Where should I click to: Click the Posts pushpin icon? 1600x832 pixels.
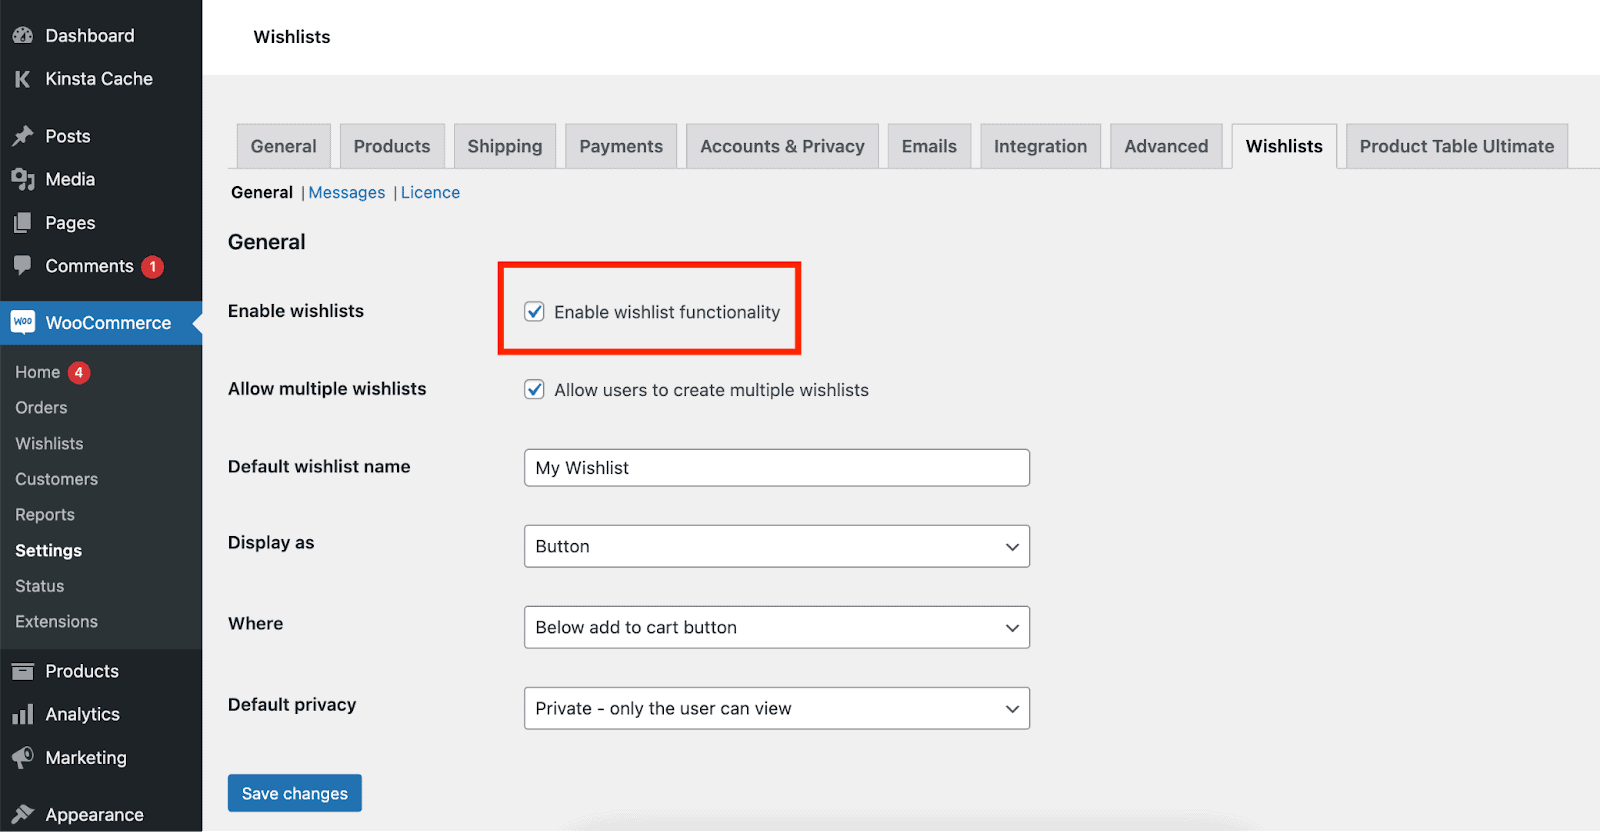pyautogui.click(x=22, y=136)
